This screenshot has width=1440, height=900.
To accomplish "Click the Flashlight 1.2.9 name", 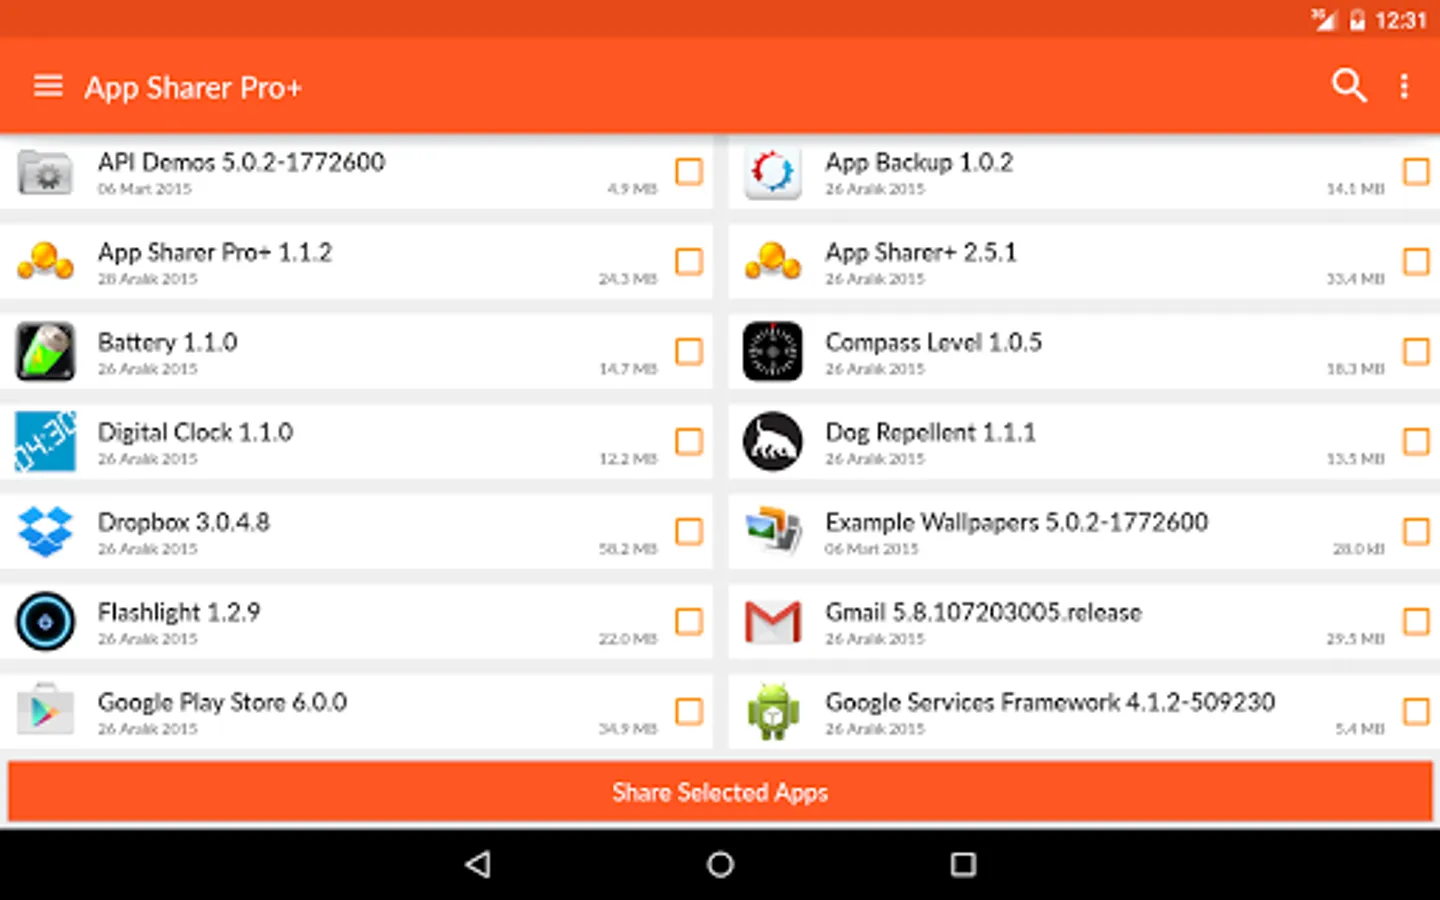I will pos(179,612).
